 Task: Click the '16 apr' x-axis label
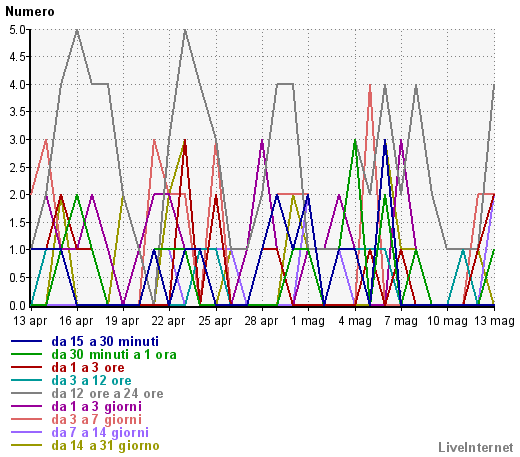click(x=76, y=321)
